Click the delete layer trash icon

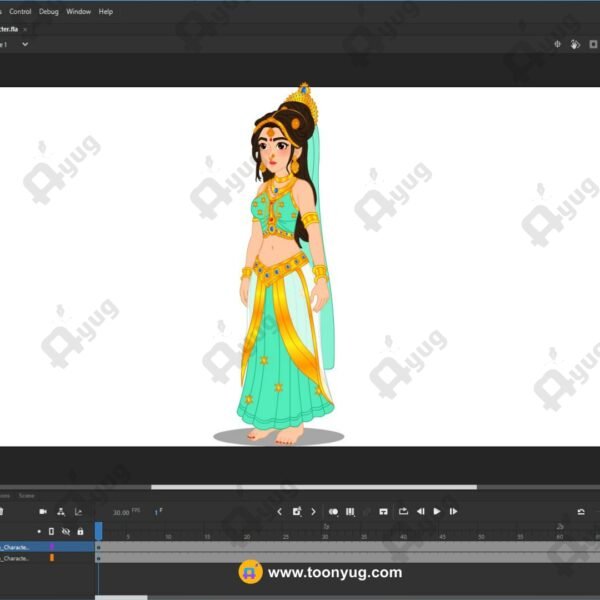pos(1,512)
